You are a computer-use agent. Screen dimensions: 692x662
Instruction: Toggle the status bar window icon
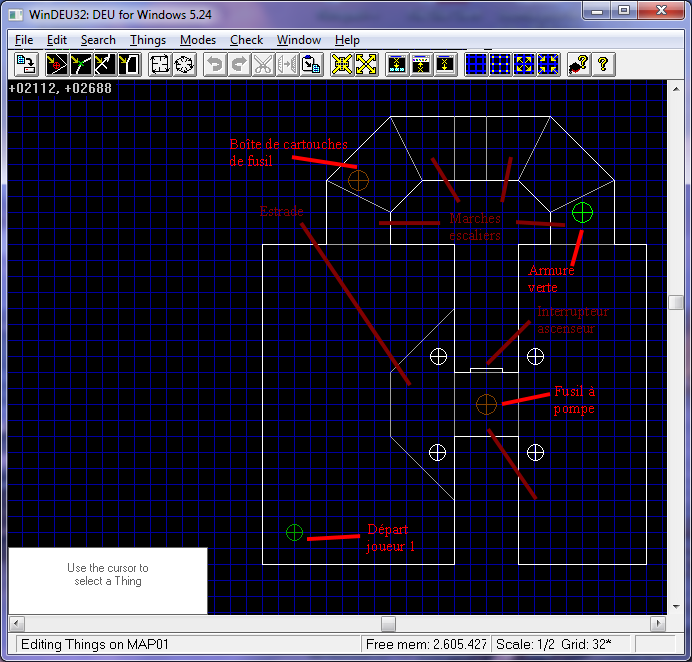tap(445, 64)
